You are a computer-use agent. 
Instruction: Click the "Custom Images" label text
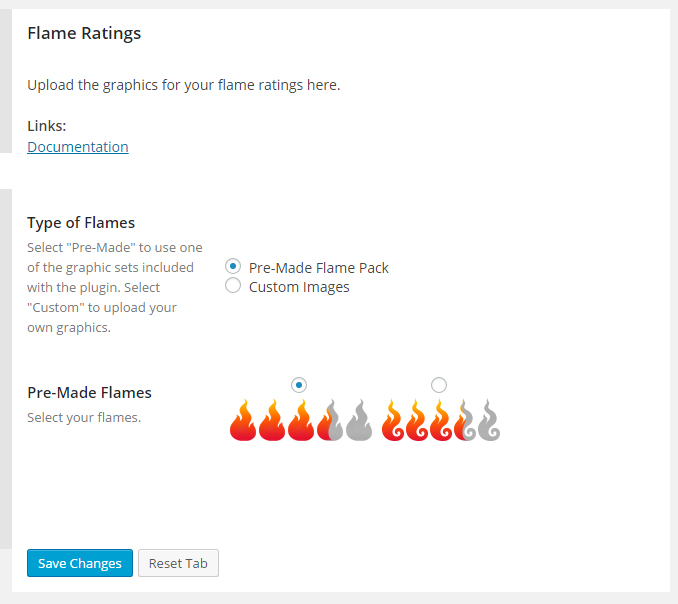click(299, 287)
